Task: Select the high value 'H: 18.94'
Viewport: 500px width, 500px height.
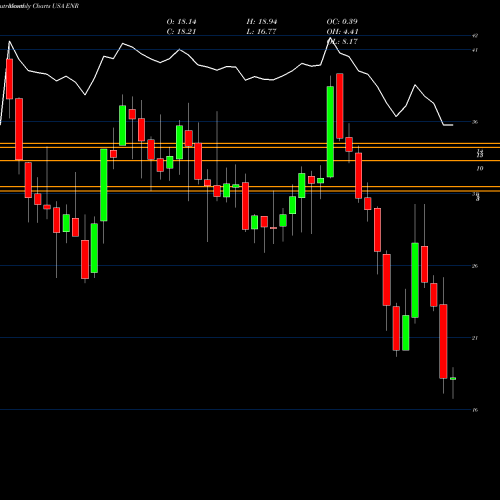Action: tap(262, 22)
